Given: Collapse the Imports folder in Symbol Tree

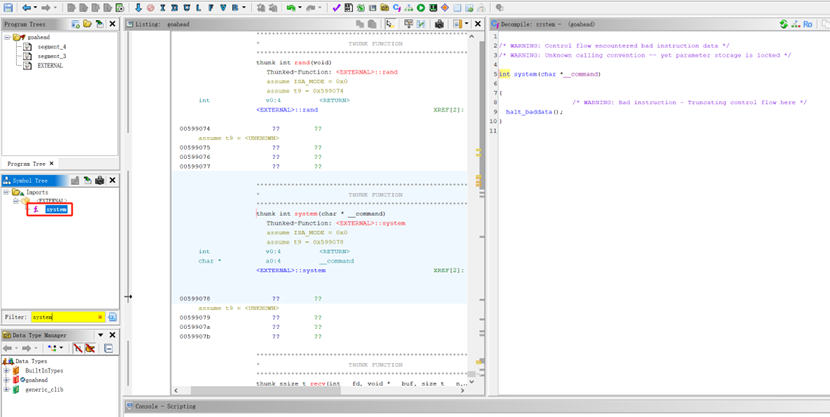Looking at the screenshot, I should pos(7,192).
